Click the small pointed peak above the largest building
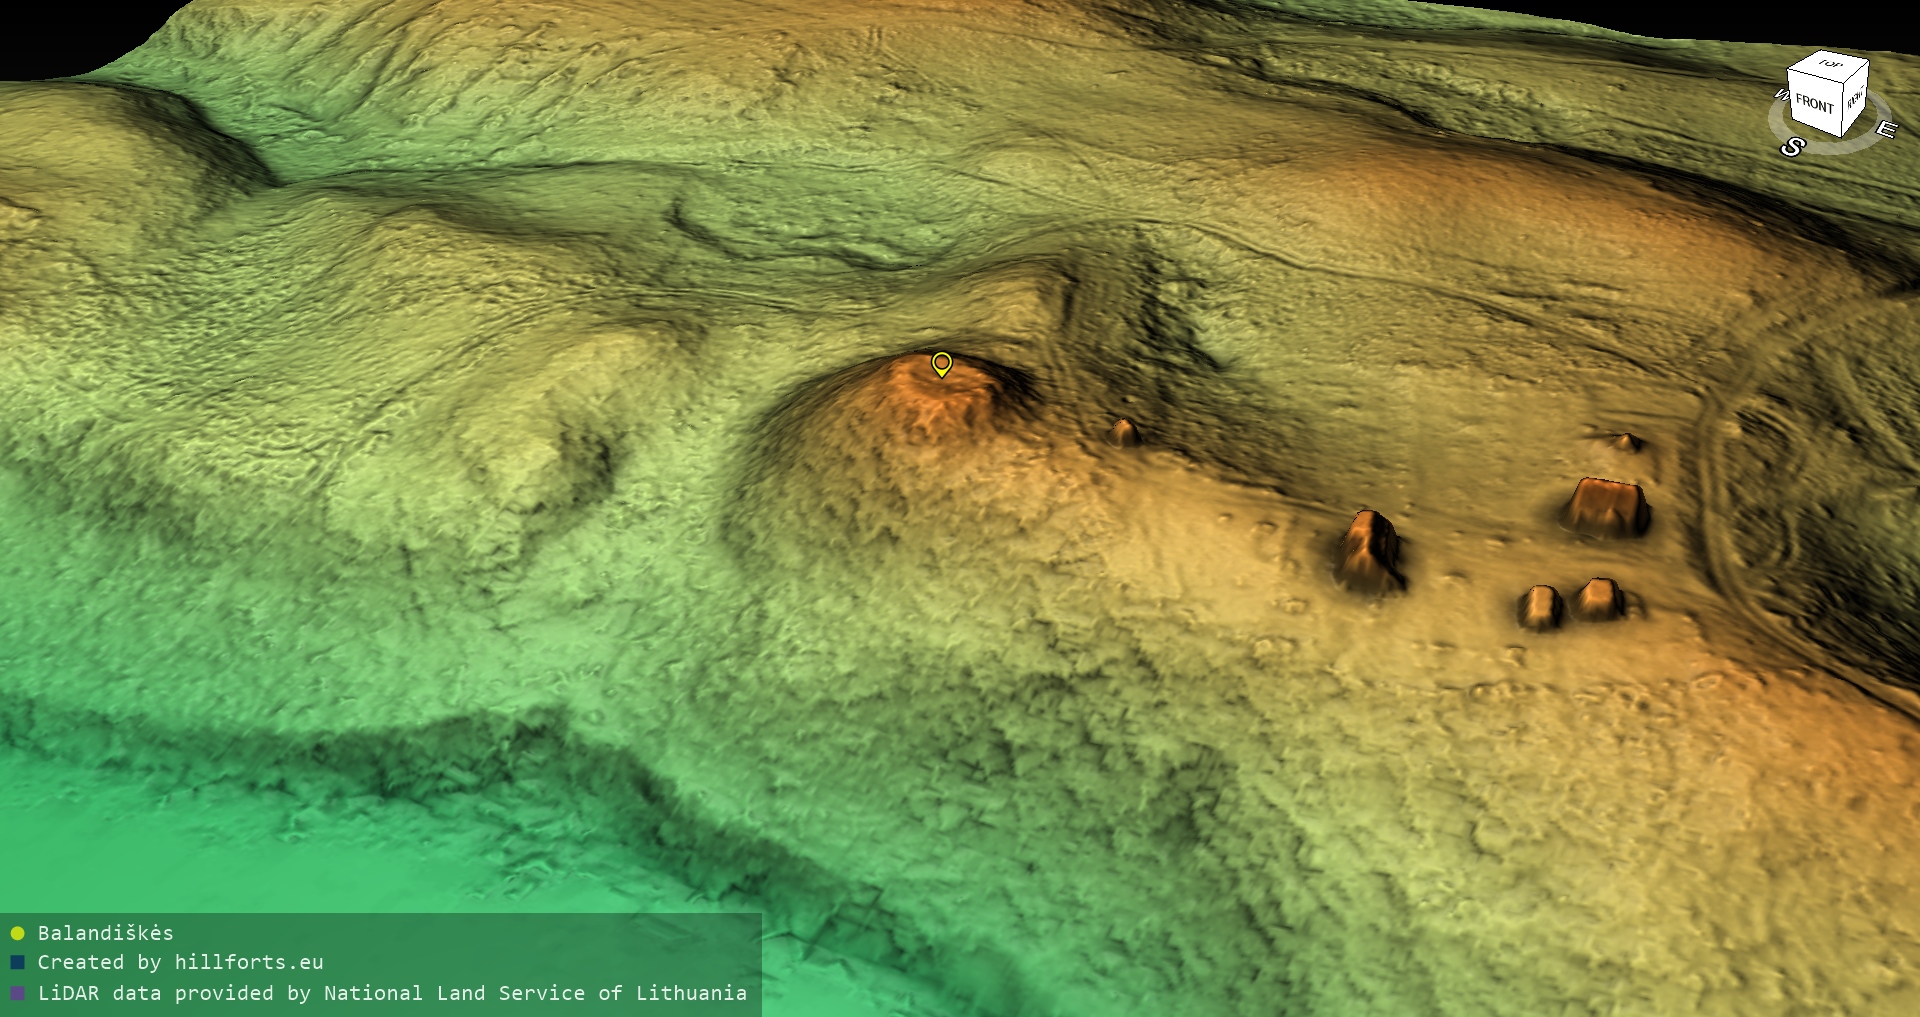 tap(1627, 441)
